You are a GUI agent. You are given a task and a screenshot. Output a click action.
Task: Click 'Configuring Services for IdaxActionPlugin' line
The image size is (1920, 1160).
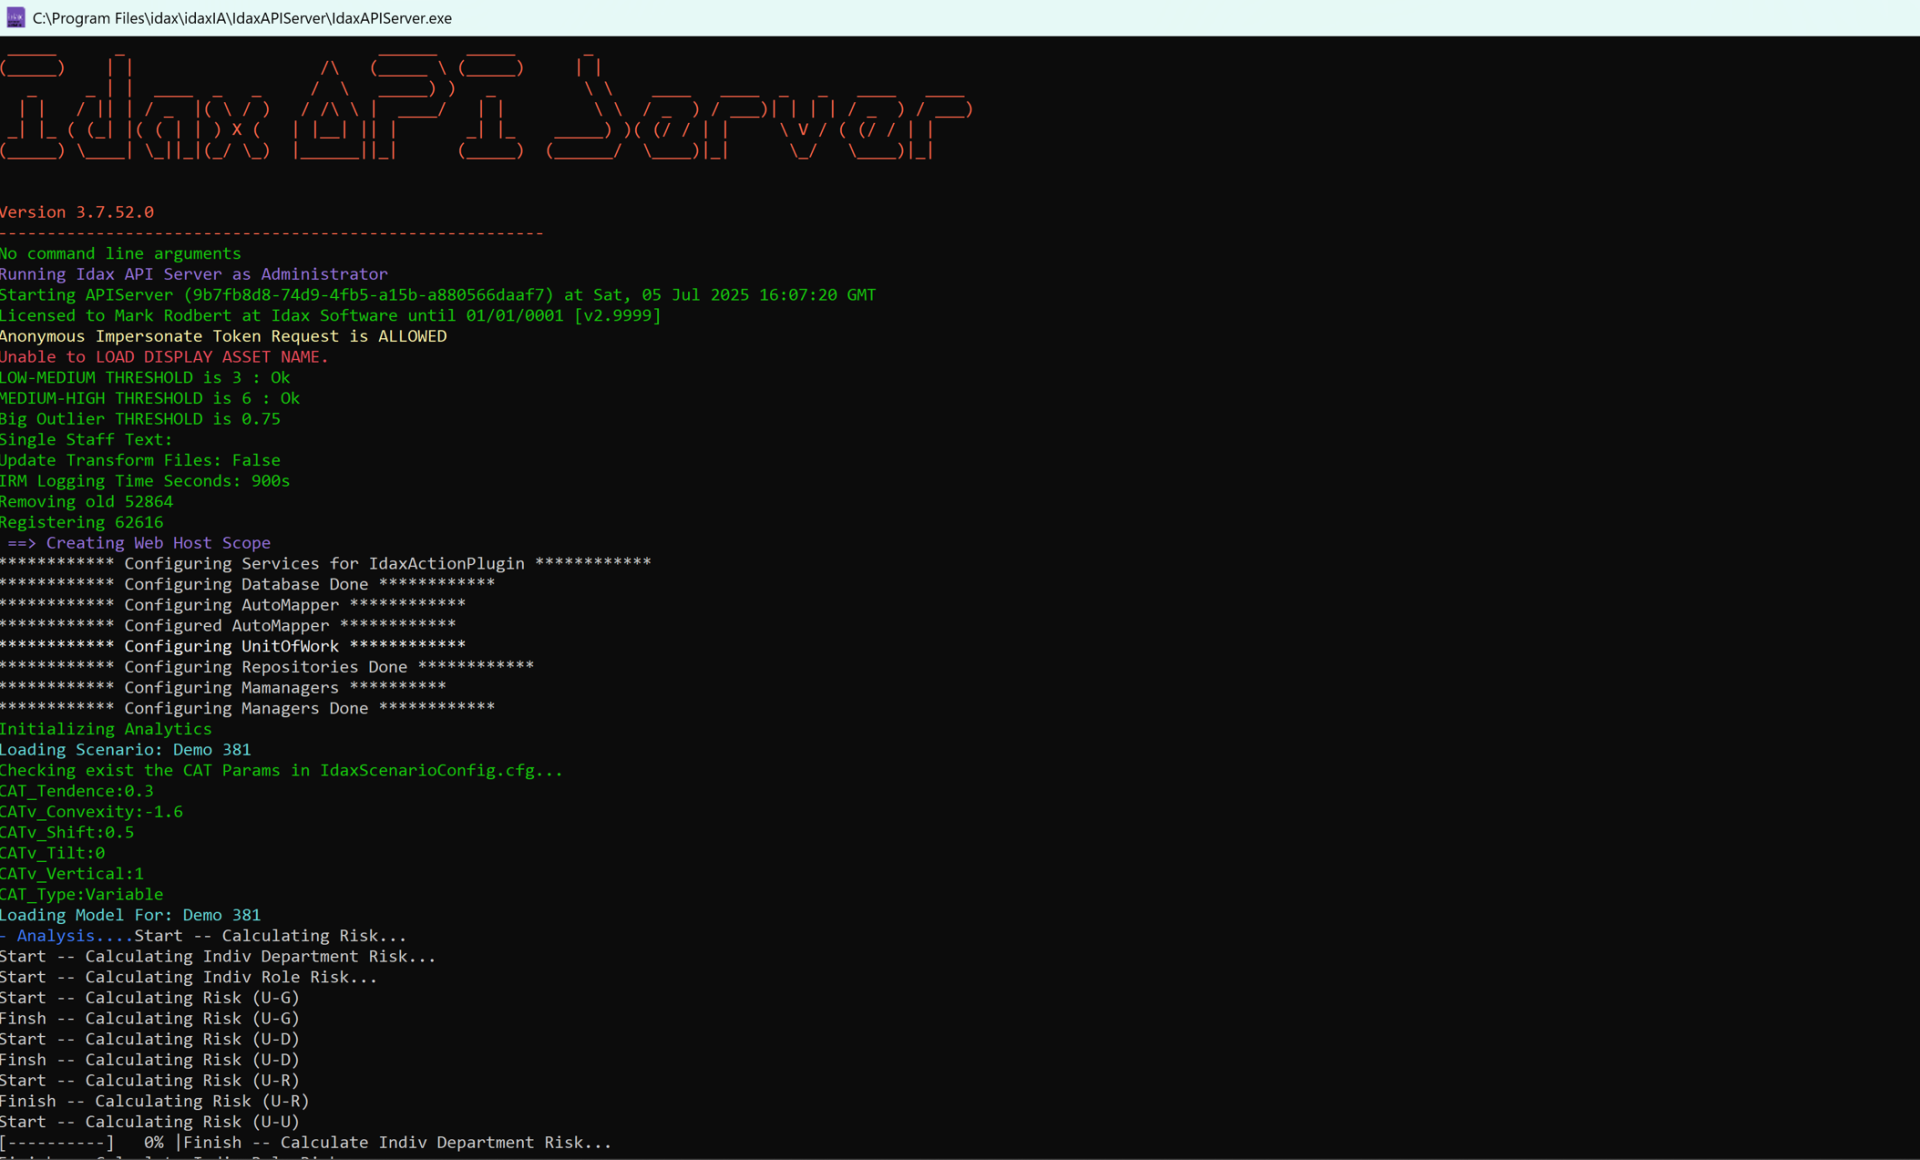pyautogui.click(x=325, y=564)
